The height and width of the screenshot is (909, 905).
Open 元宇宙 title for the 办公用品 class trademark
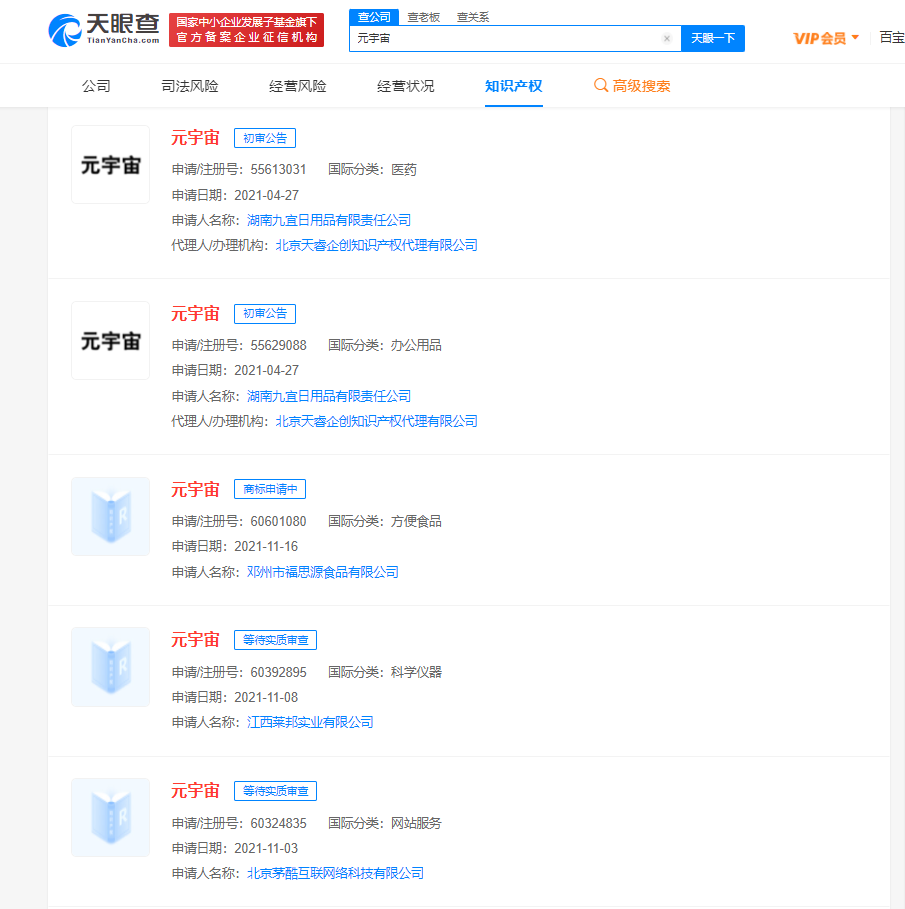tap(195, 314)
